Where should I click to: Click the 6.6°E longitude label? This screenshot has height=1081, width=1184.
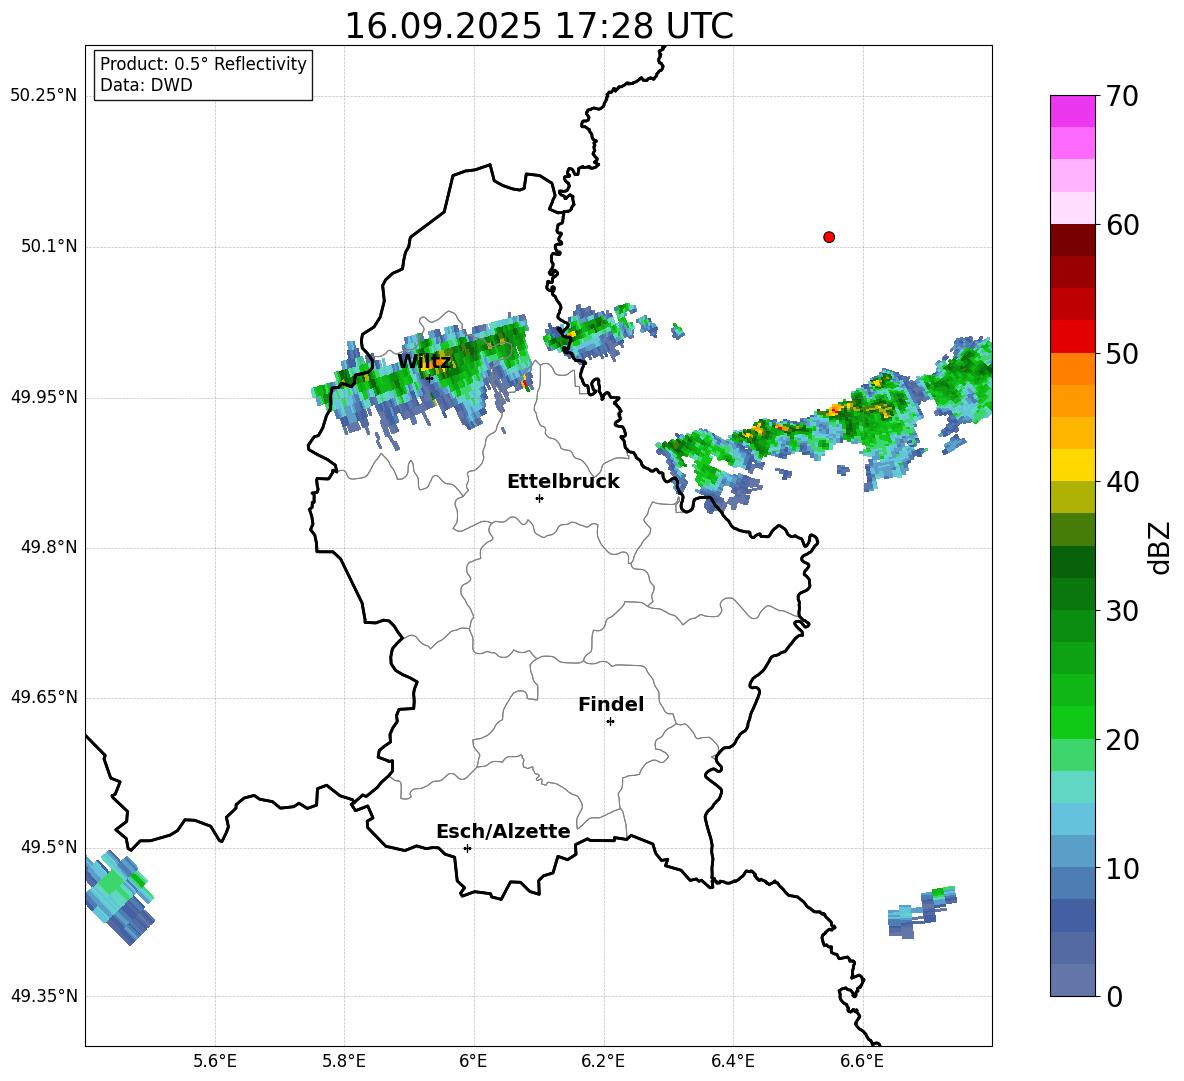[862, 1061]
